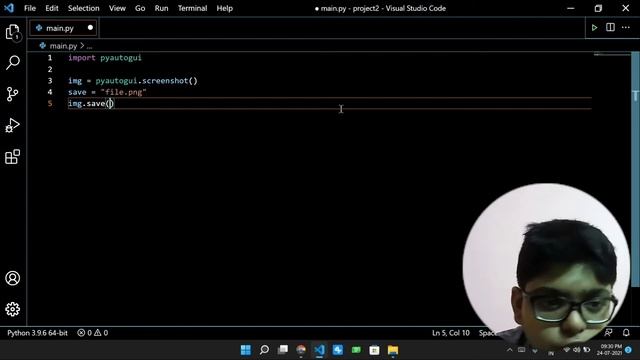Viewport: 640px width, 360px height.
Task: Open the View menu
Action: tap(117, 8)
